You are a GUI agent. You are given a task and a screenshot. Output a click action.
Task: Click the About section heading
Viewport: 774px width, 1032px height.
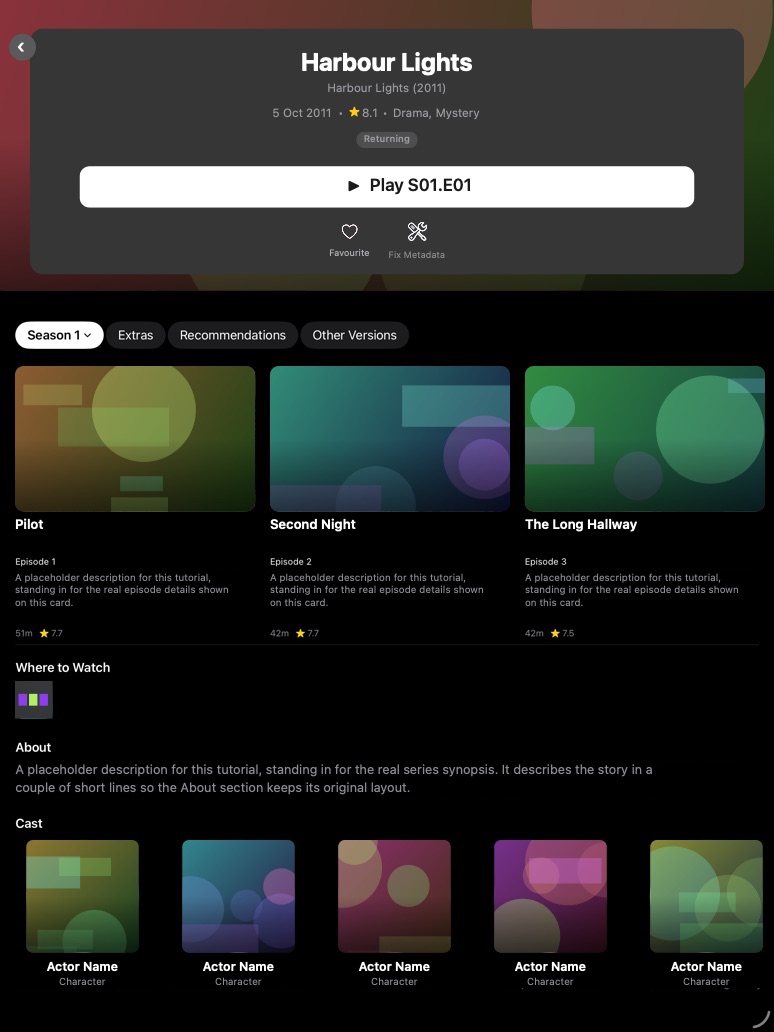[34, 748]
